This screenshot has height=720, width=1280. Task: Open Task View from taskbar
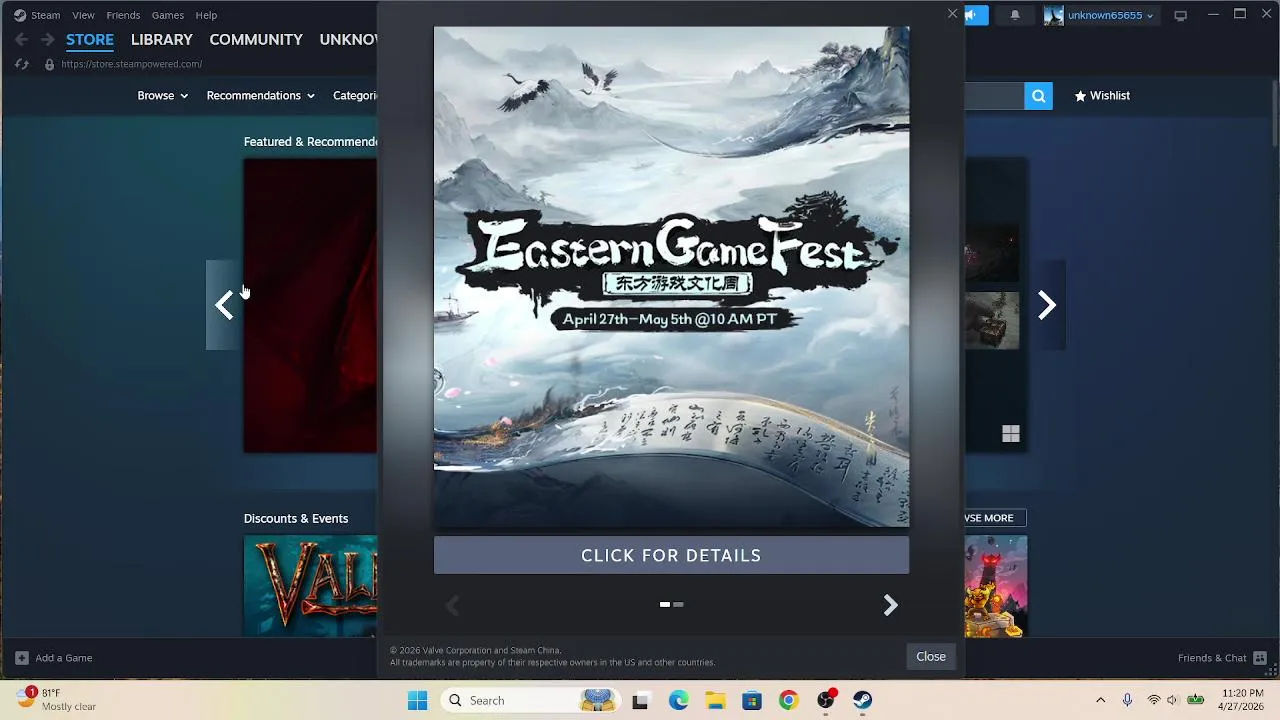pyautogui.click(x=640, y=700)
